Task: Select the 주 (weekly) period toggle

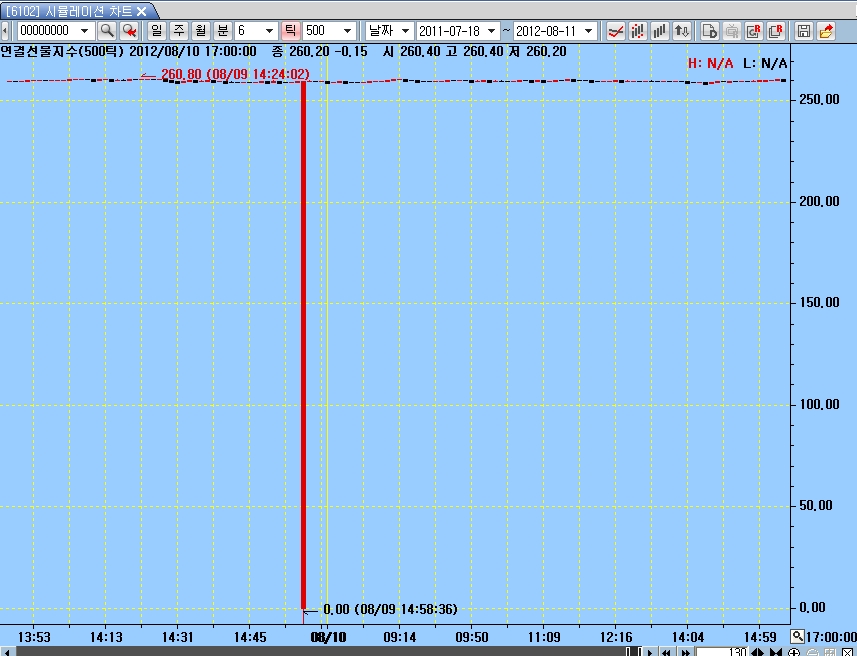Action: tap(178, 31)
